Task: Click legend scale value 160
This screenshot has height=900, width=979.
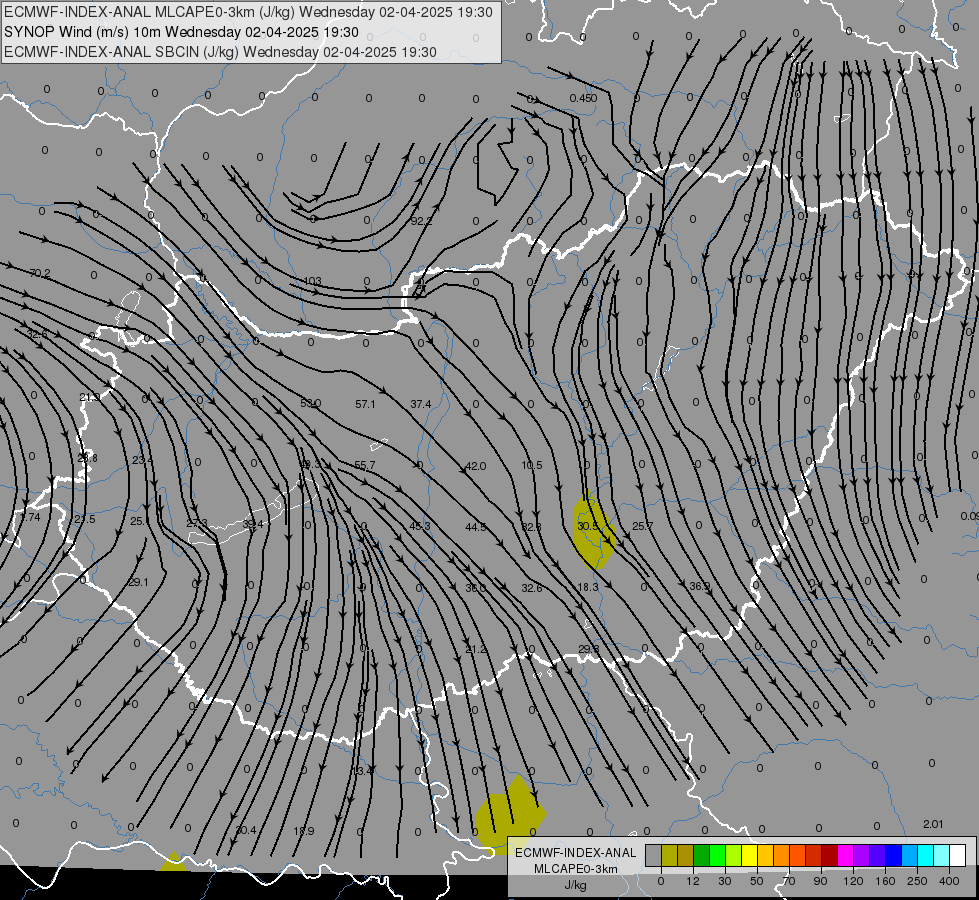Action: click(x=885, y=881)
